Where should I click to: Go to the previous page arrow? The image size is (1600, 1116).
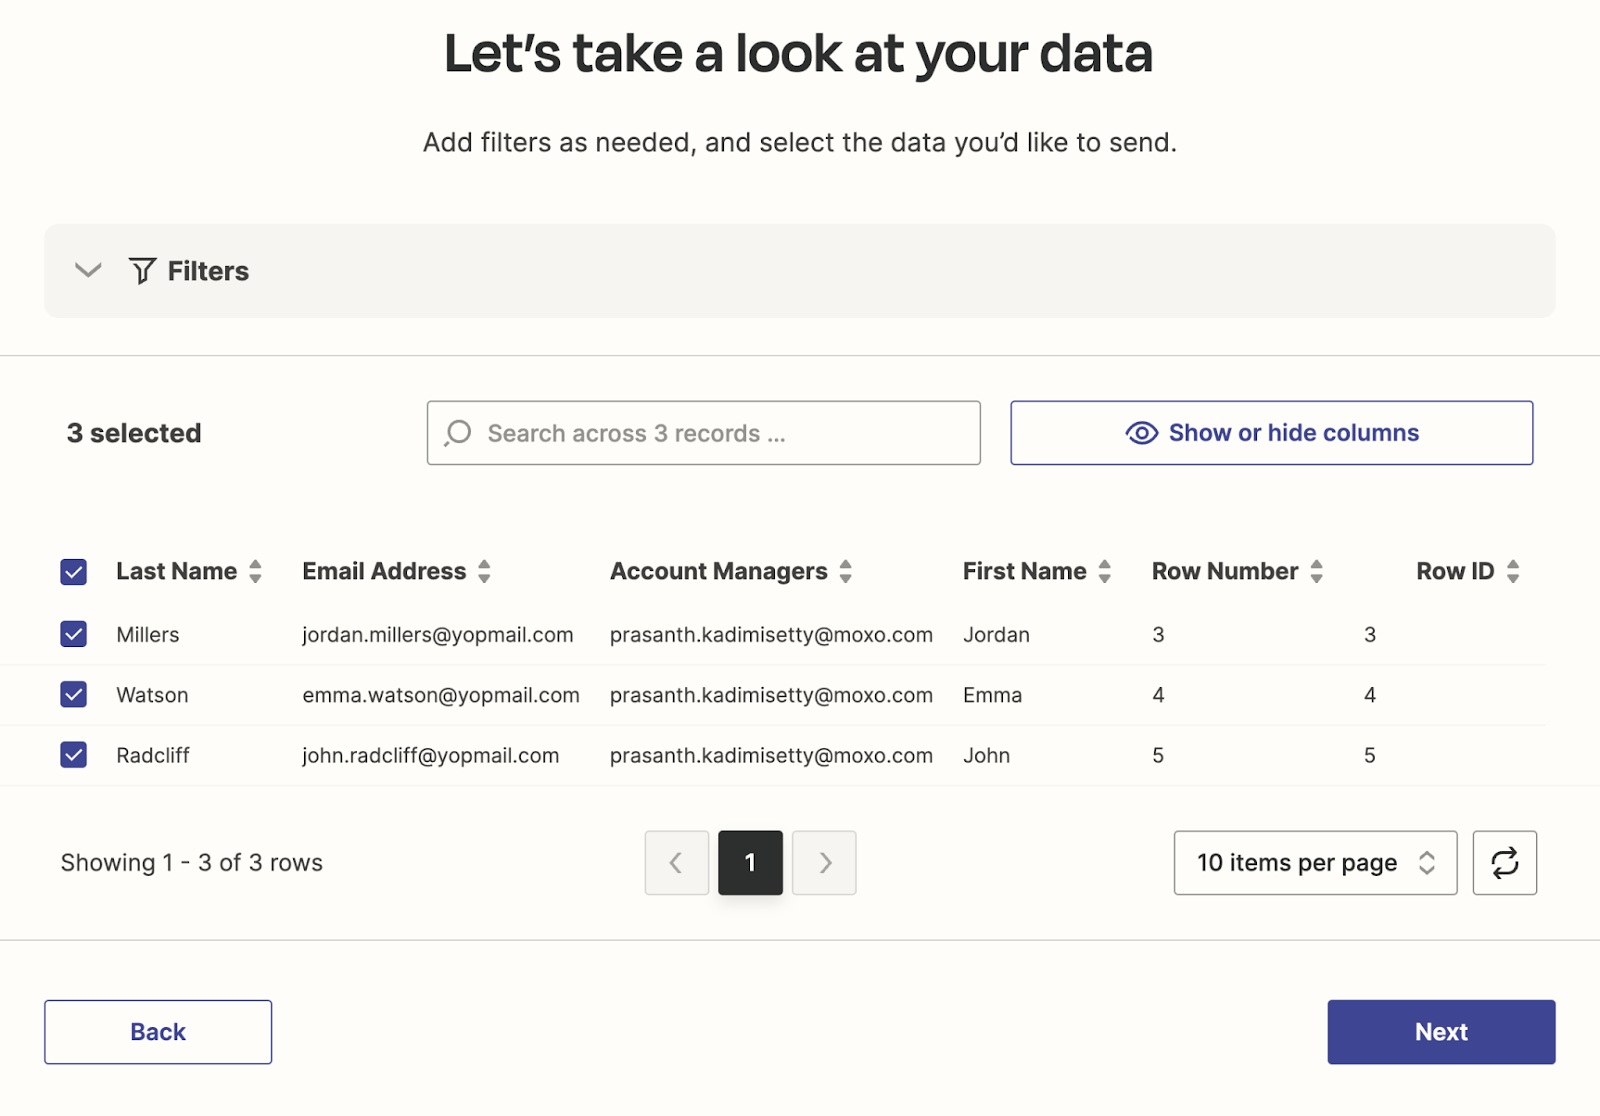[x=677, y=862]
